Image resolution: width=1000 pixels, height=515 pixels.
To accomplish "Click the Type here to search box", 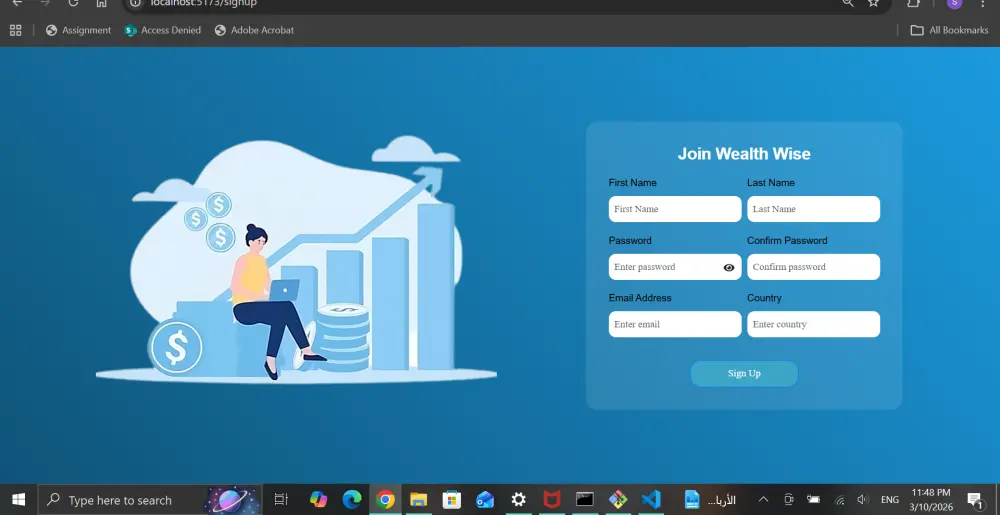I will [150, 500].
